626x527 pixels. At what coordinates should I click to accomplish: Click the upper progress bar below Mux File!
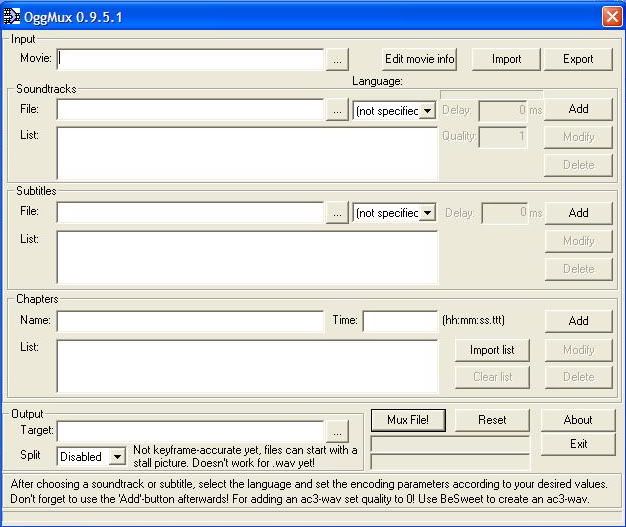point(450,444)
